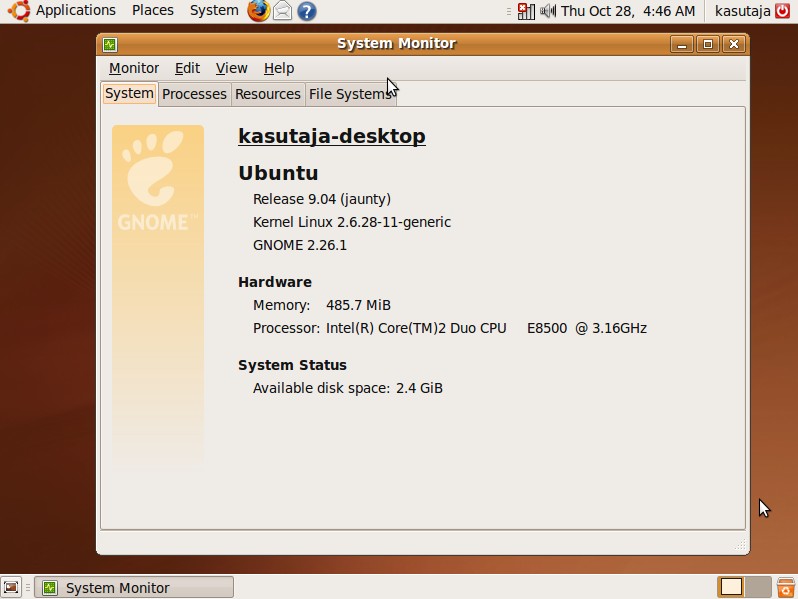798x599 pixels.
Task: Click the network connection status icon
Action: click(x=526, y=11)
